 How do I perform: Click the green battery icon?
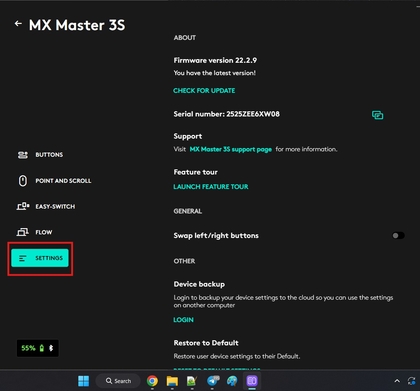pyautogui.click(x=42, y=348)
